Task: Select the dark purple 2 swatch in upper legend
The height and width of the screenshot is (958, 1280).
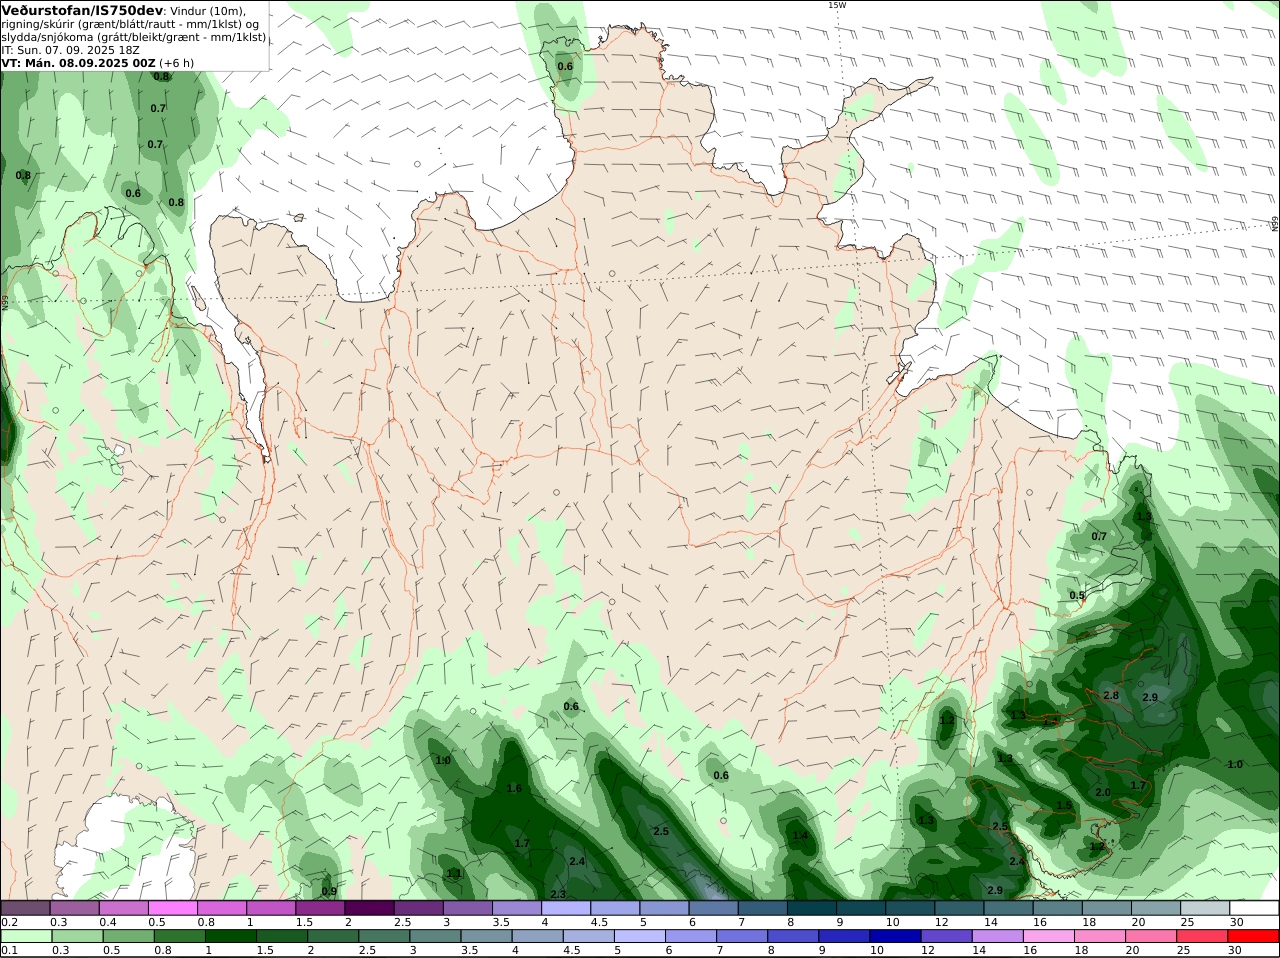Action: click(369, 907)
